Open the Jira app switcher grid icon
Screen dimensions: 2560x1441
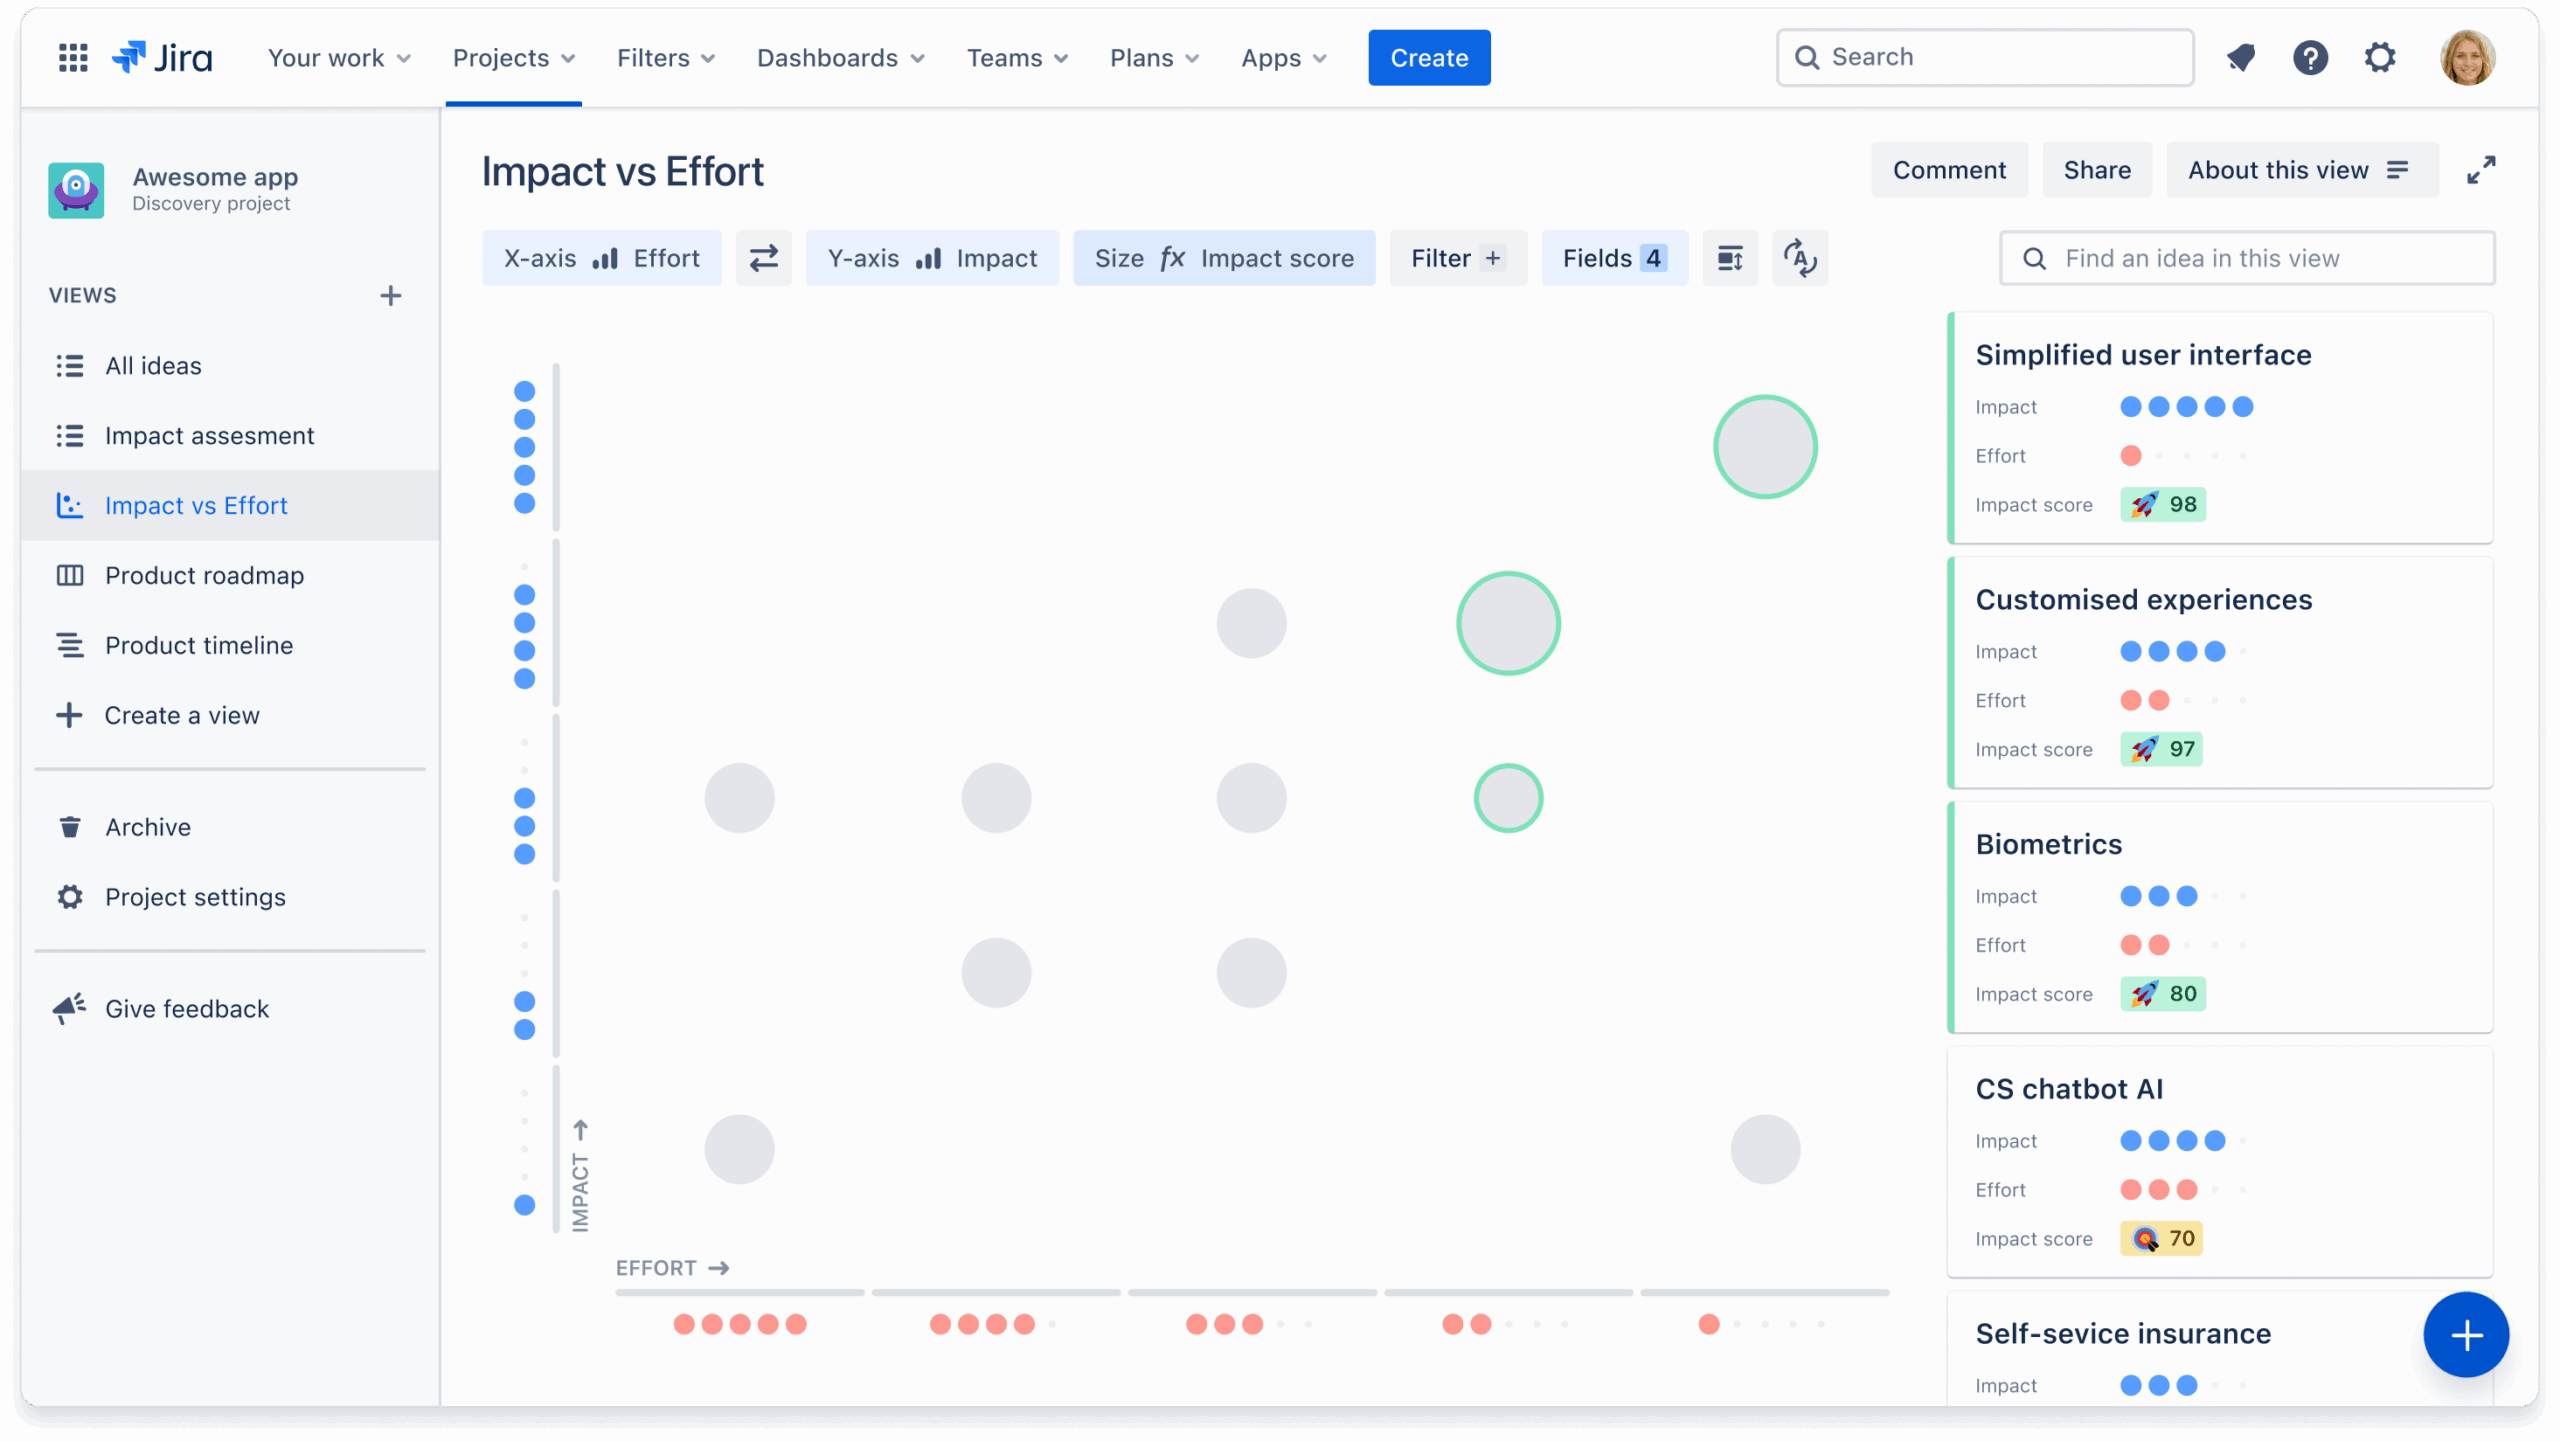(72, 57)
